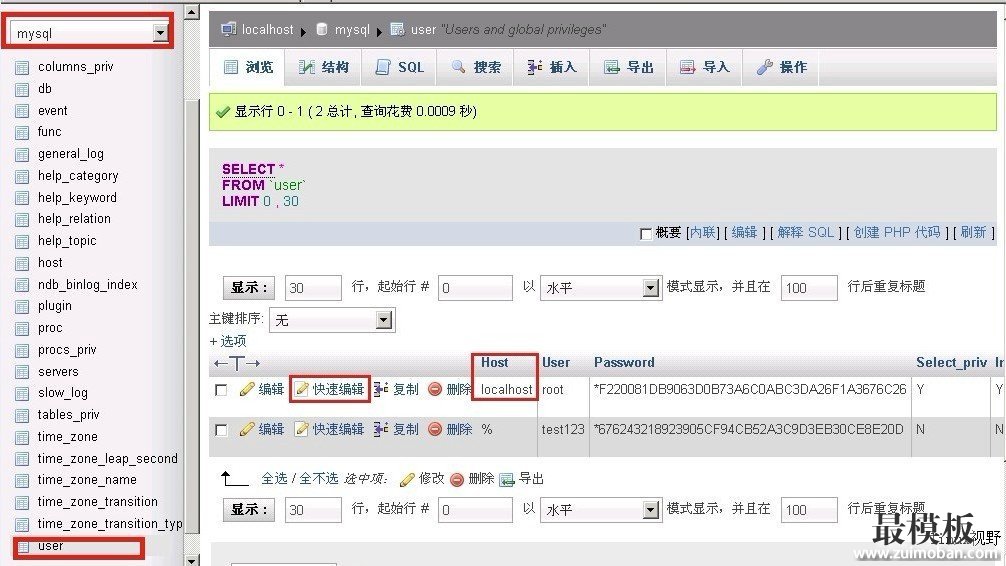Screen dimensions: 1006x566
Task: Open the help_topic table
Action: (x=67, y=241)
